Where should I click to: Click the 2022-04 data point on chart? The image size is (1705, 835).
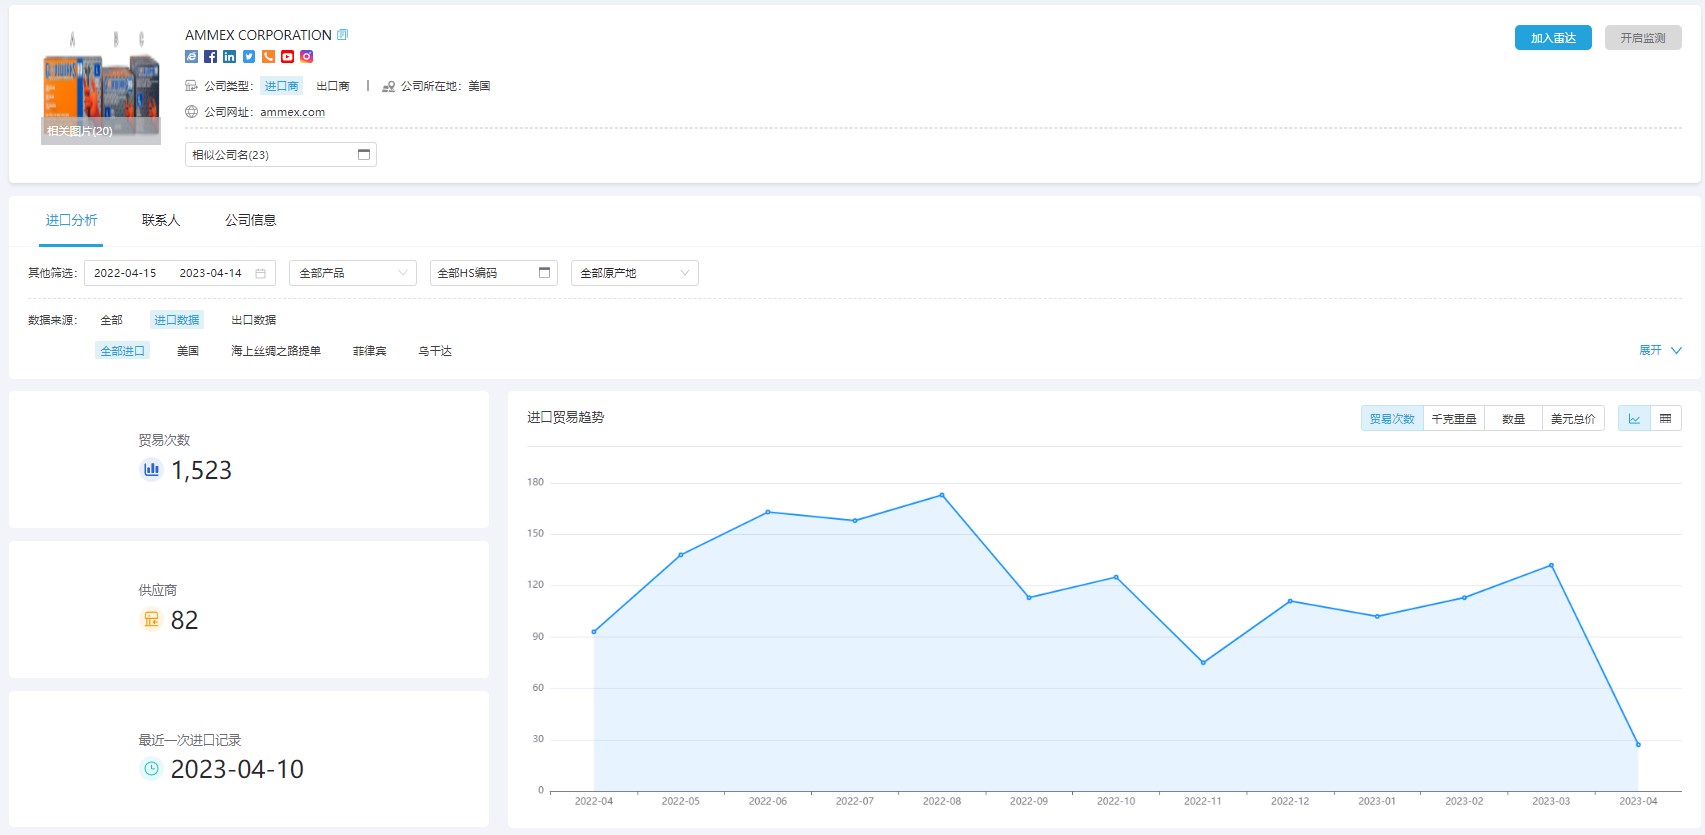(594, 632)
